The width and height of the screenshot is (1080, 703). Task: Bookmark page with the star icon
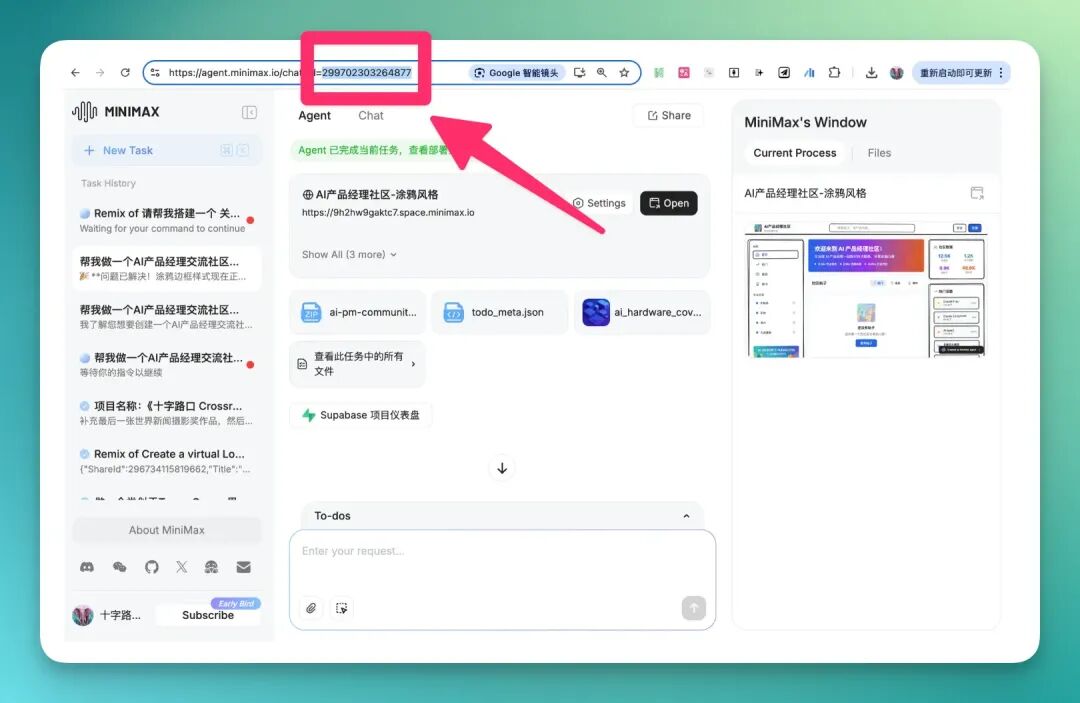tap(624, 72)
